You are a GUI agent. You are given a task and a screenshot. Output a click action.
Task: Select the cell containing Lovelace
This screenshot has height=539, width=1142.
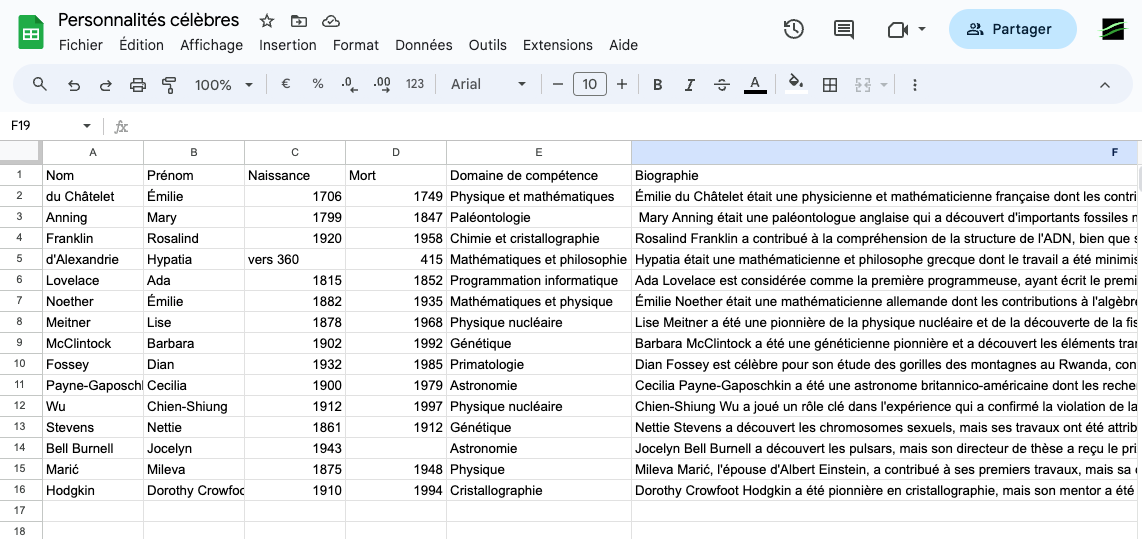tap(92, 280)
